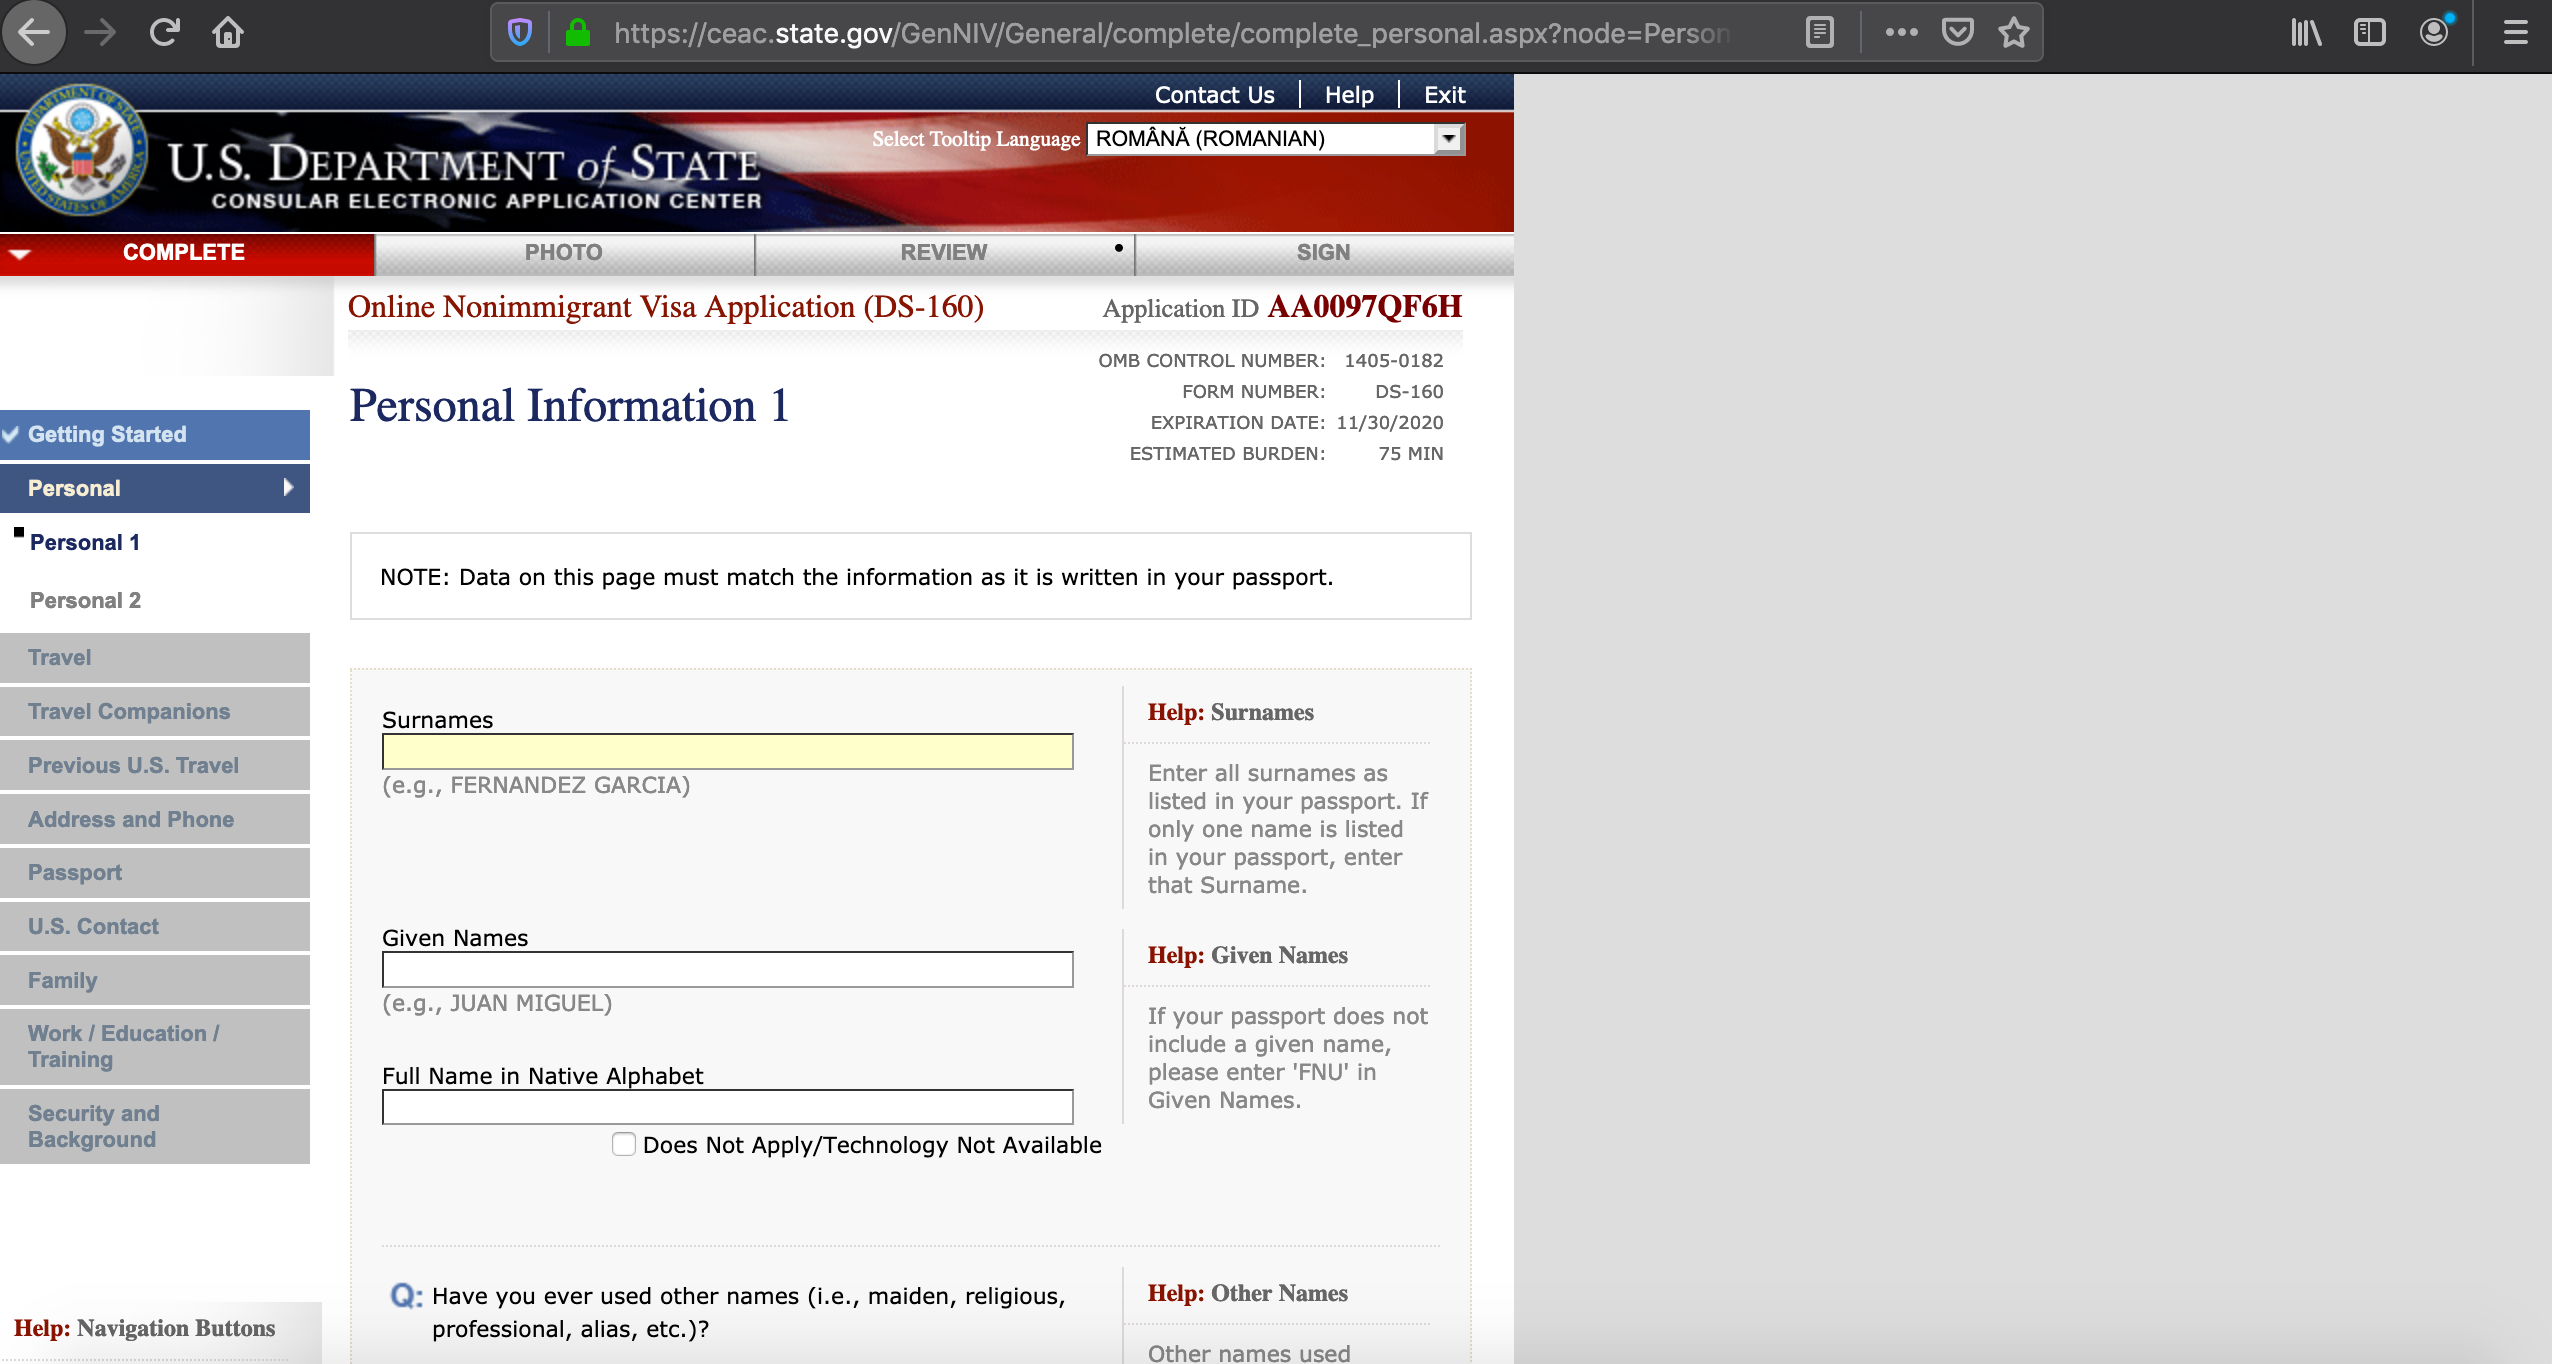Screen dimensions: 2552x1364
Task: Click the back navigation arrow
Action: 33,32
